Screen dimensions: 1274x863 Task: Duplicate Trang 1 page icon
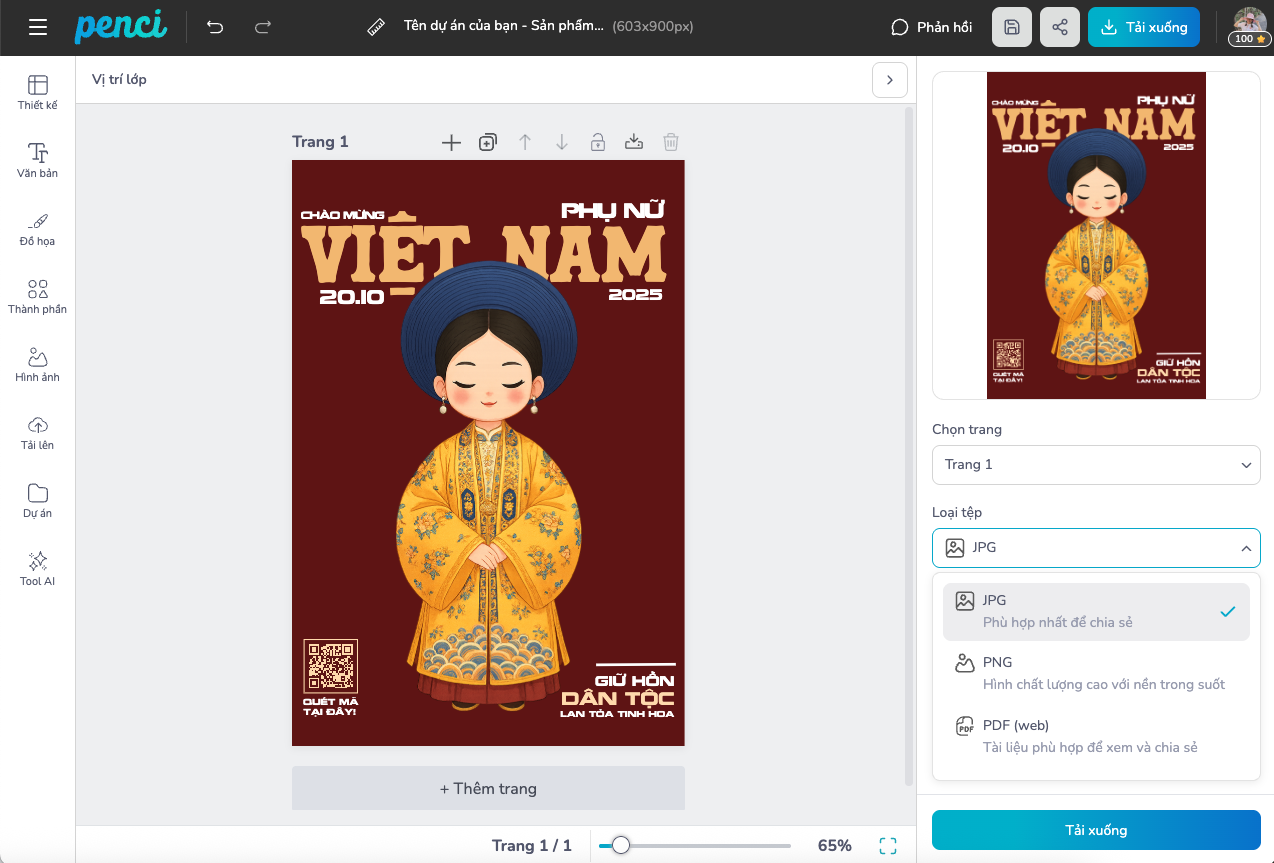tap(488, 143)
